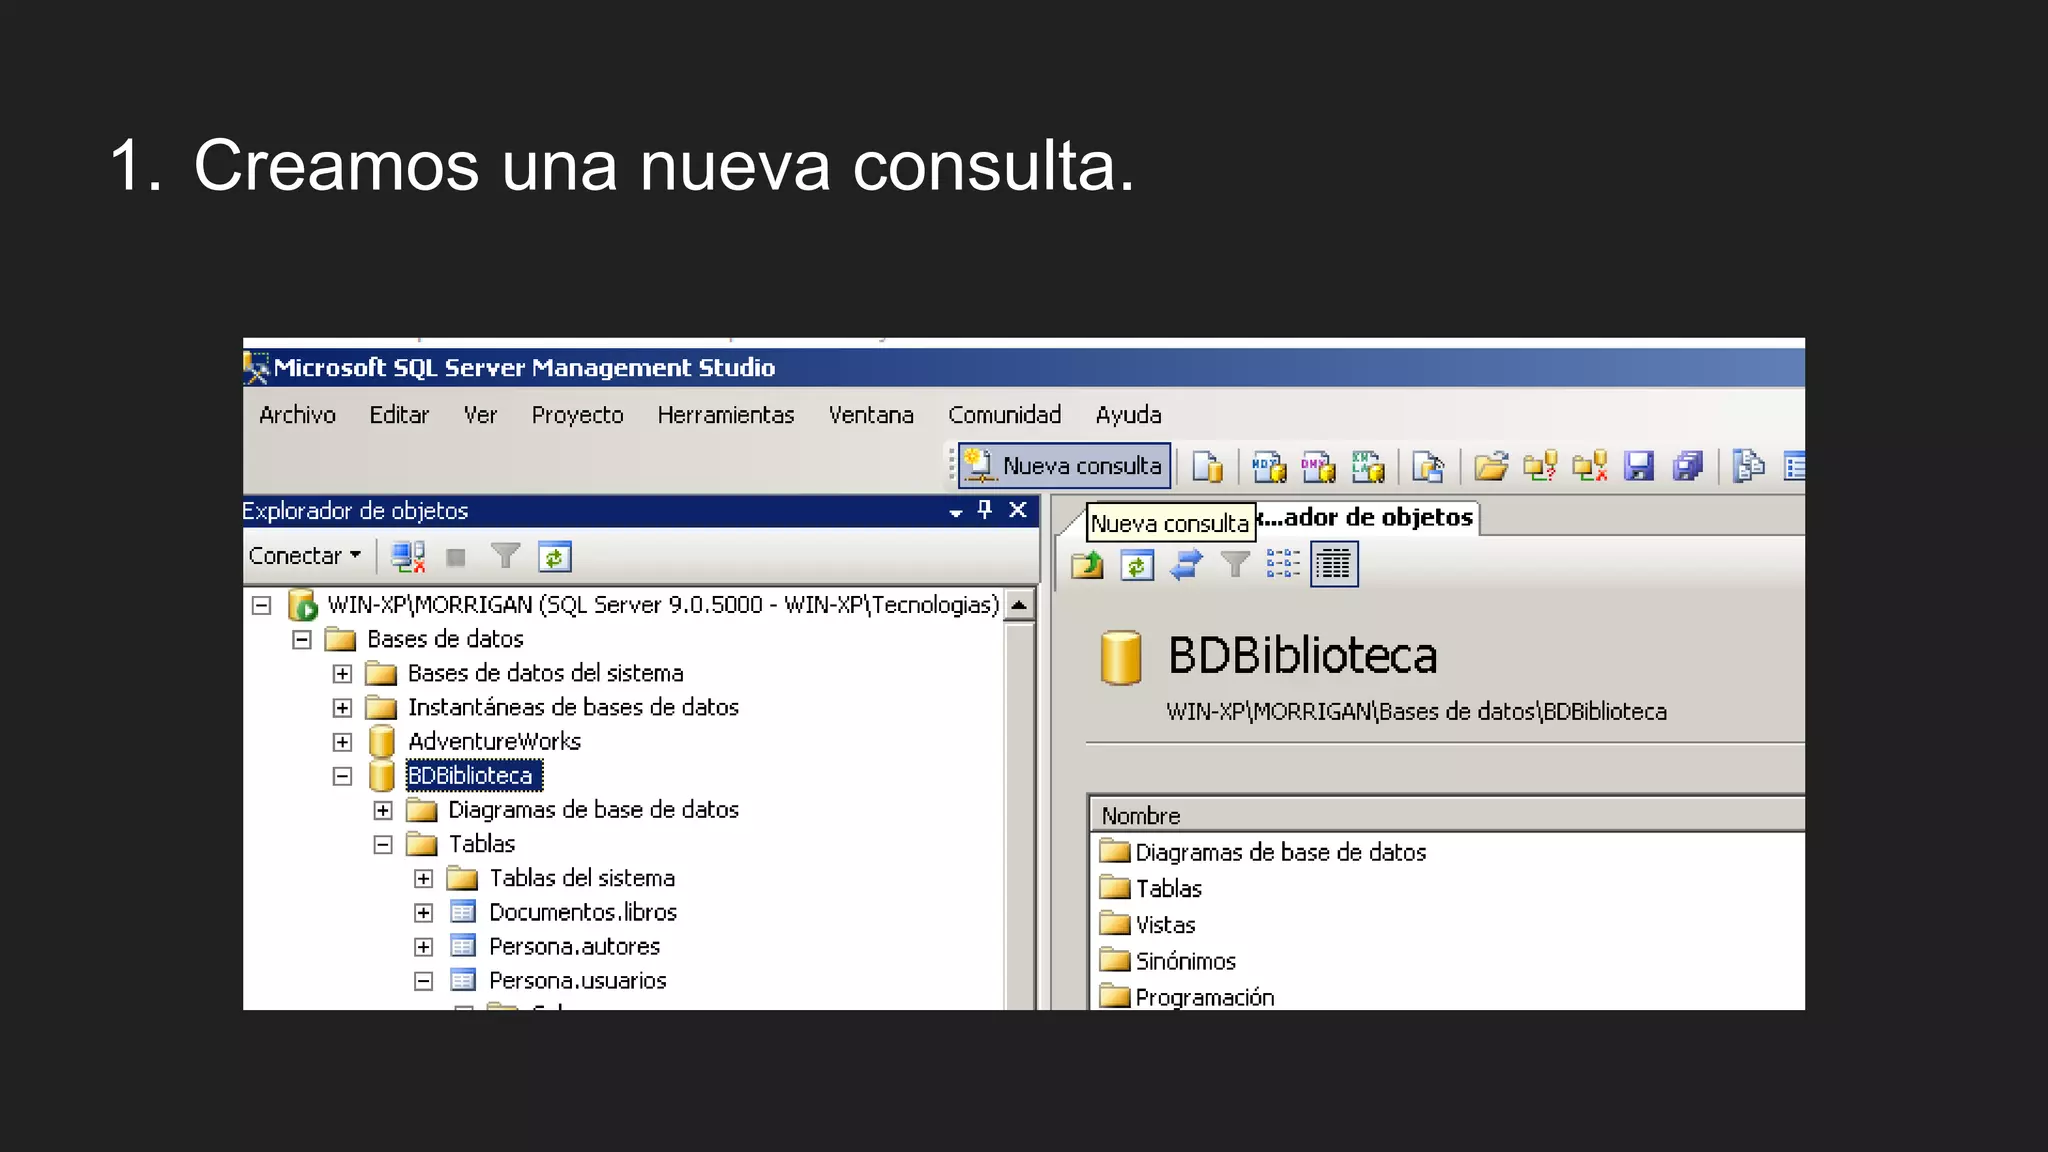Open the Herramientas menu

click(x=726, y=415)
